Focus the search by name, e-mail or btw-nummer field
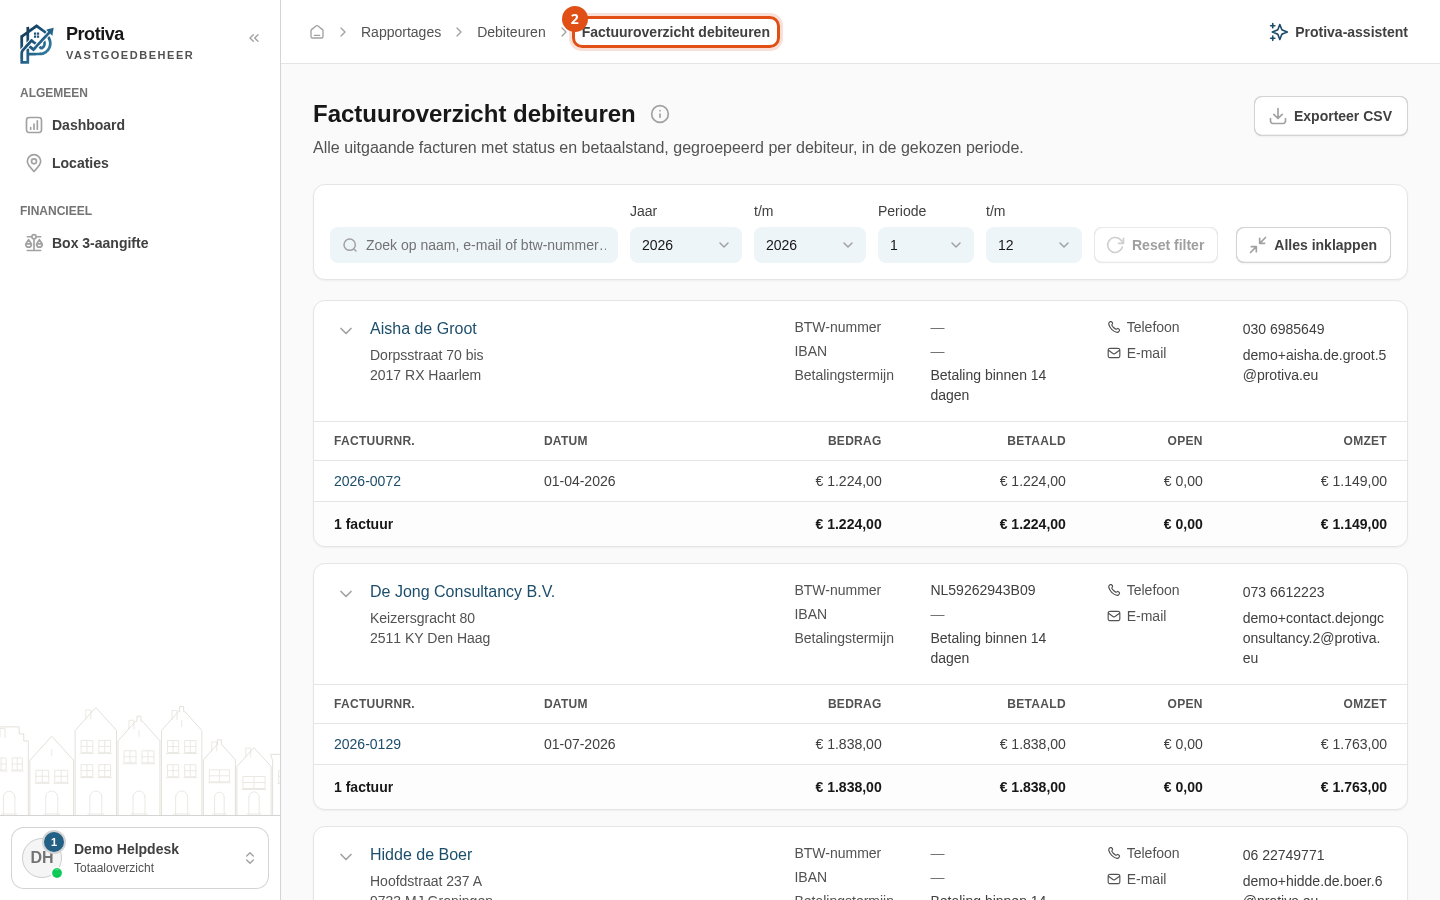The height and width of the screenshot is (900, 1440). pos(474,245)
